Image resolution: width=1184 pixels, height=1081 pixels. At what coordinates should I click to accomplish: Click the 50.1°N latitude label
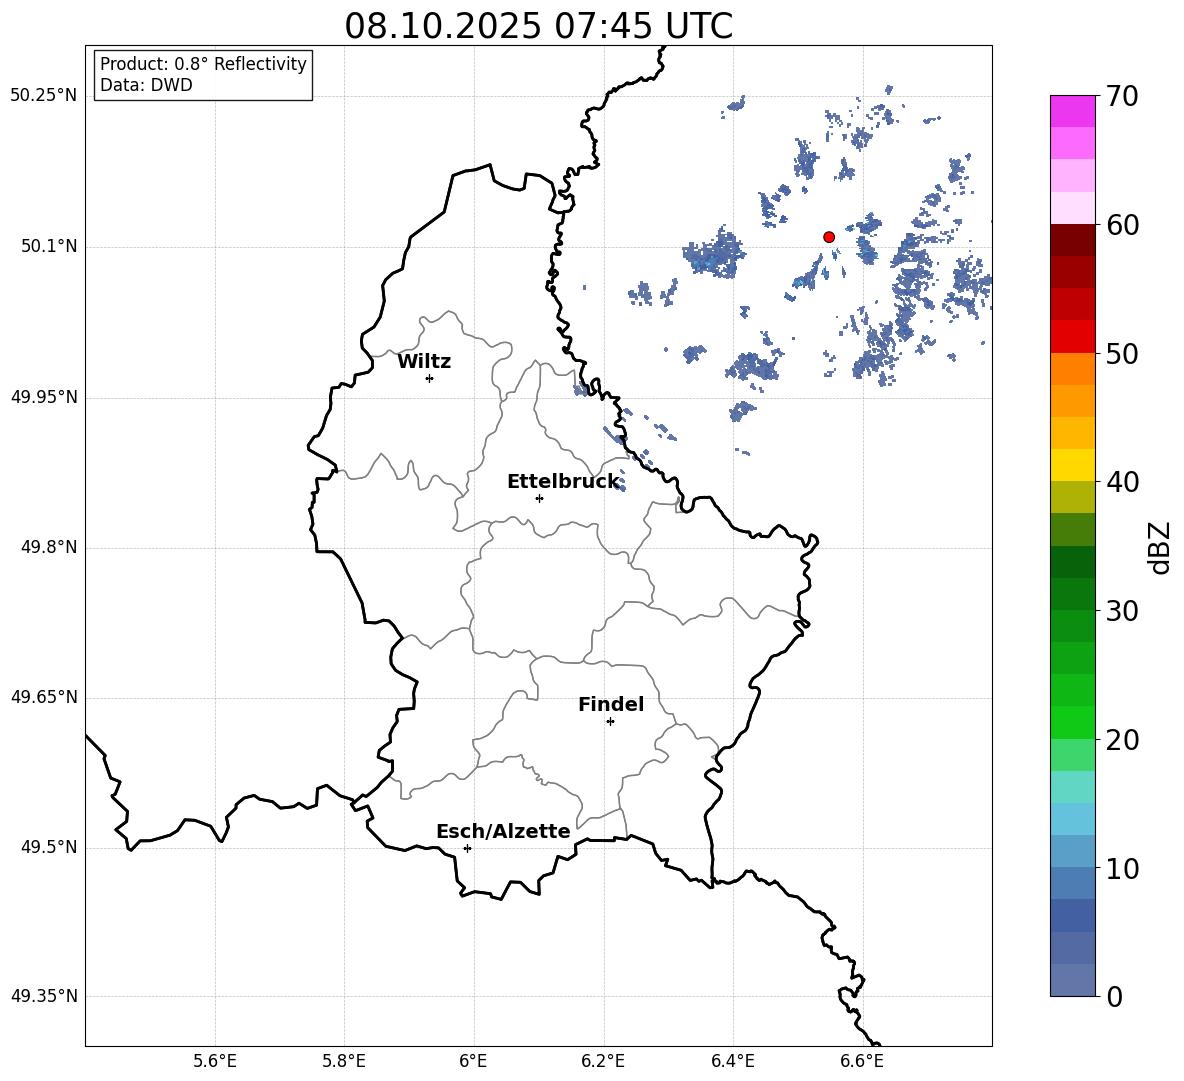48,247
